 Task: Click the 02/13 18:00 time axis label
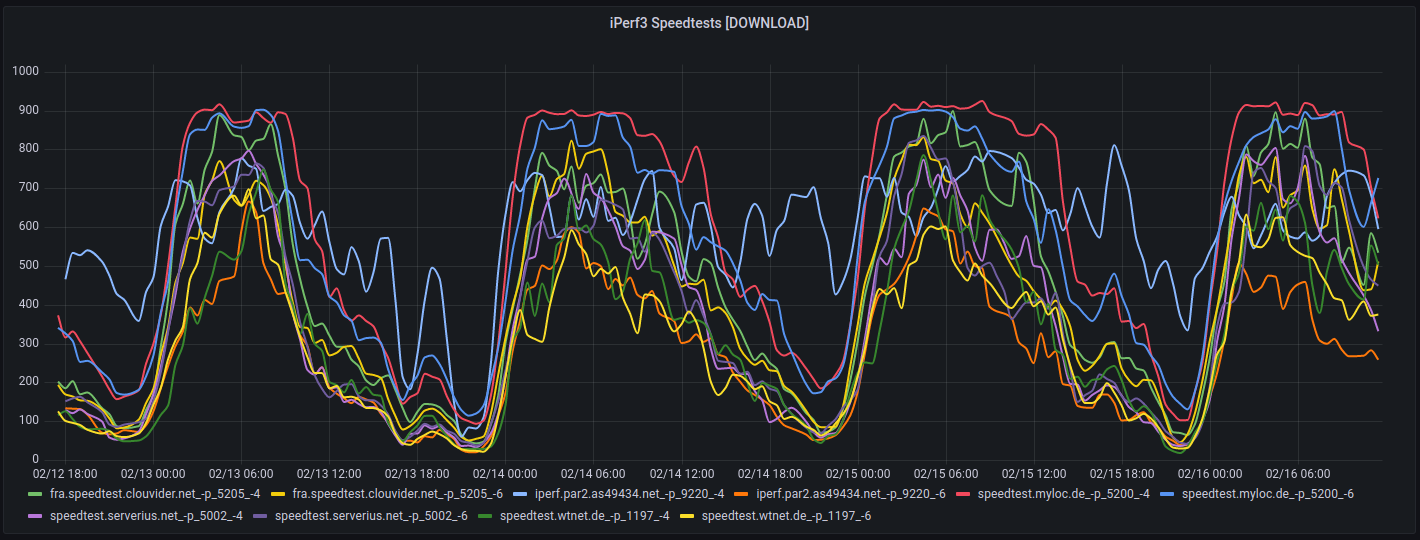[x=417, y=473]
